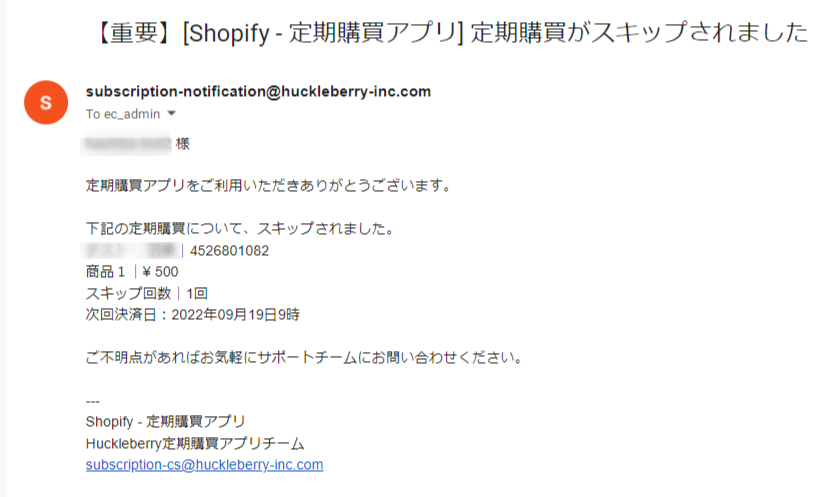Click the orange S sender avatar

click(45, 103)
